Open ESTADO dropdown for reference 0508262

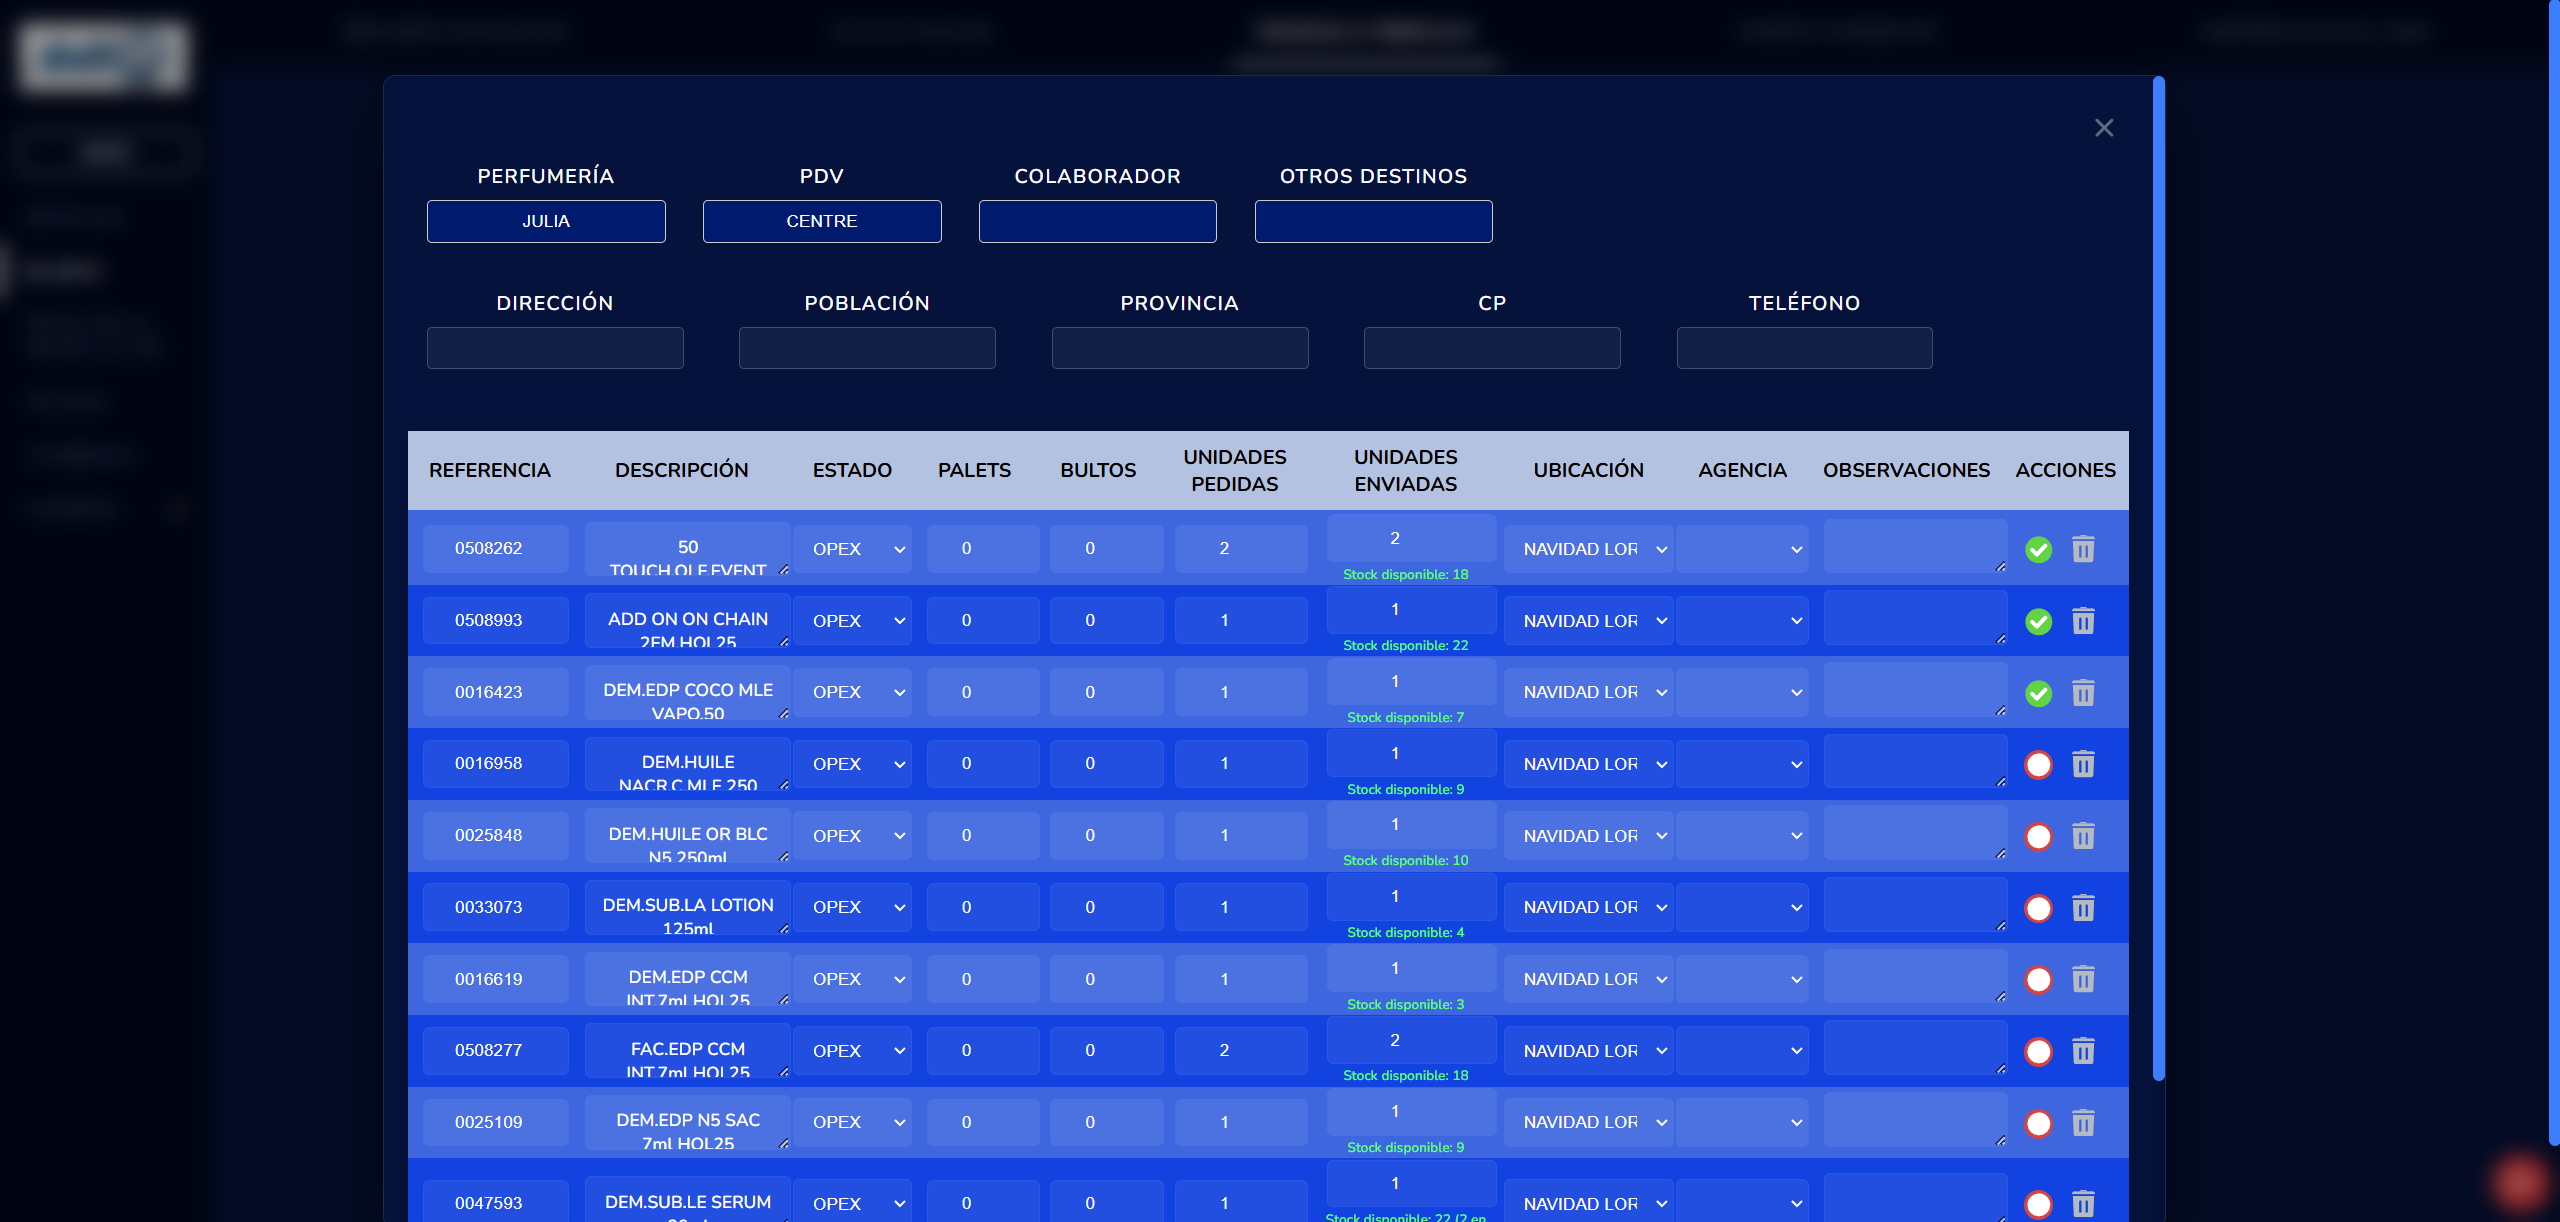852,549
